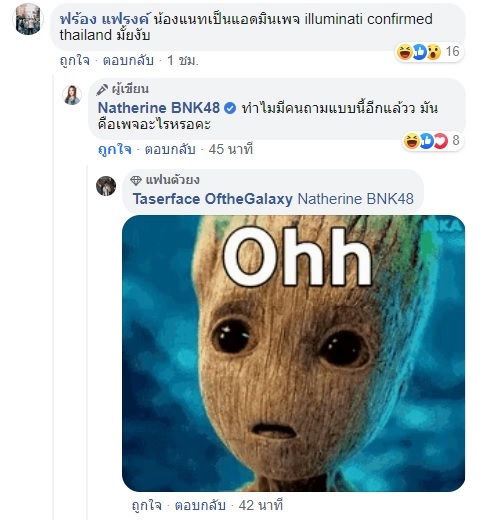Viewport: 500px width, 520px height.
Task: Reply to the first comment with ตอบกลับ
Action: [128, 60]
